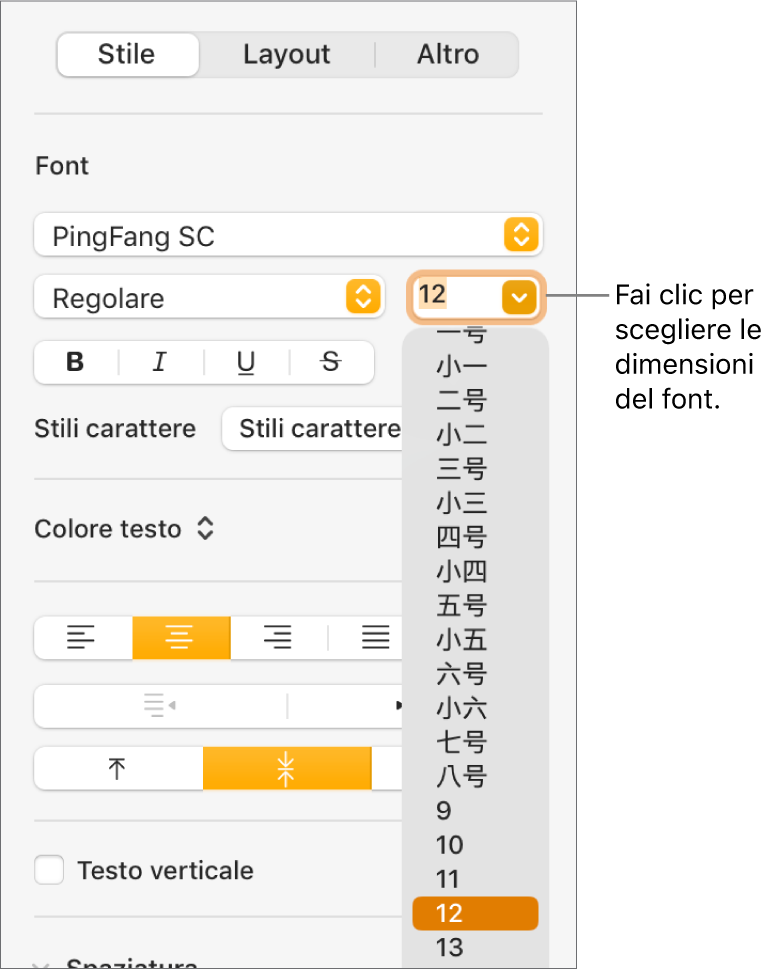This screenshot has height=969, width=780.
Task: Open the font size dropdown arrow
Action: (x=520, y=297)
